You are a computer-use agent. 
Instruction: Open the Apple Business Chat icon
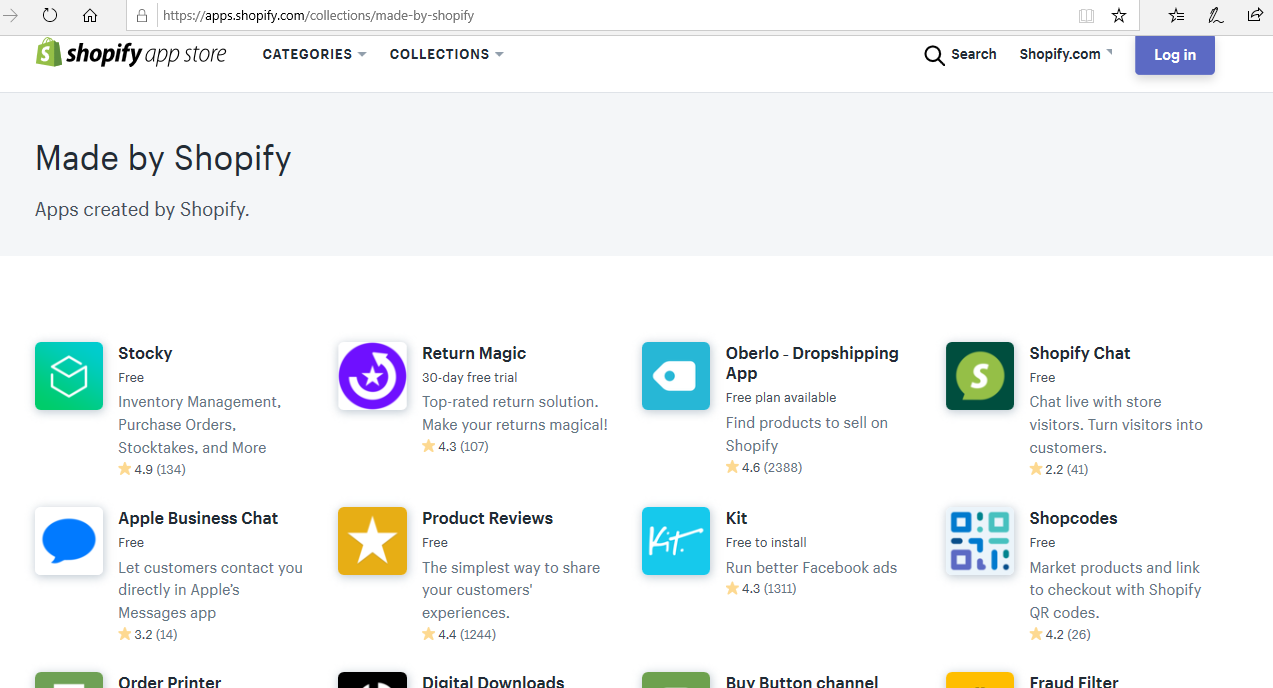[69, 541]
